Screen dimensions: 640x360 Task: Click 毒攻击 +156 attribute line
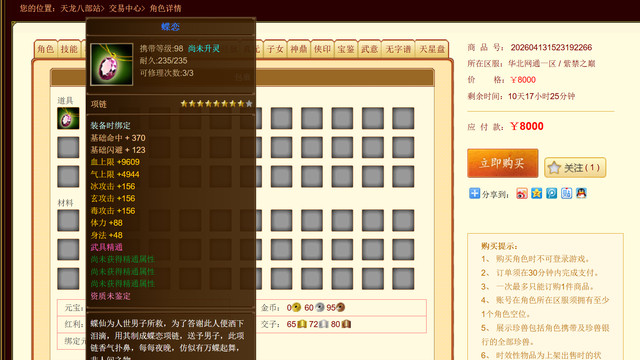tap(113, 211)
